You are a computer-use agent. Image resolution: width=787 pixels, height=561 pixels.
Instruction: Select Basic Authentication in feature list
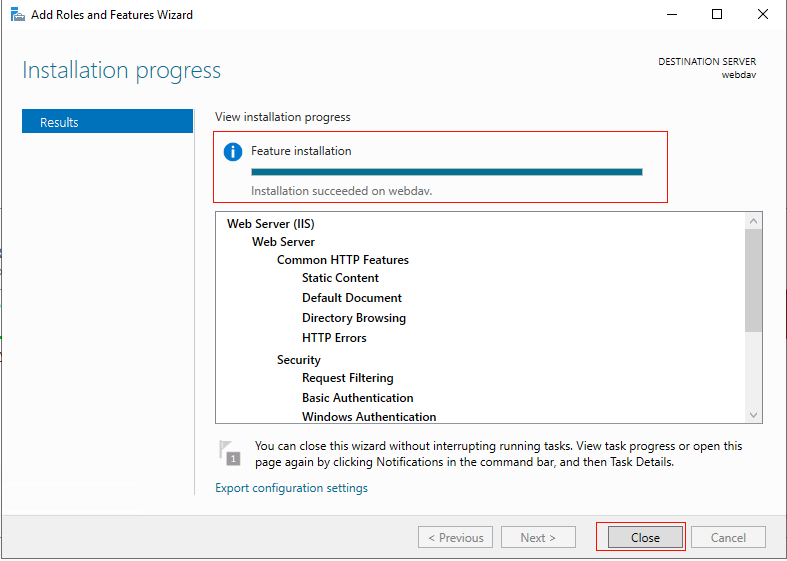[358, 398]
